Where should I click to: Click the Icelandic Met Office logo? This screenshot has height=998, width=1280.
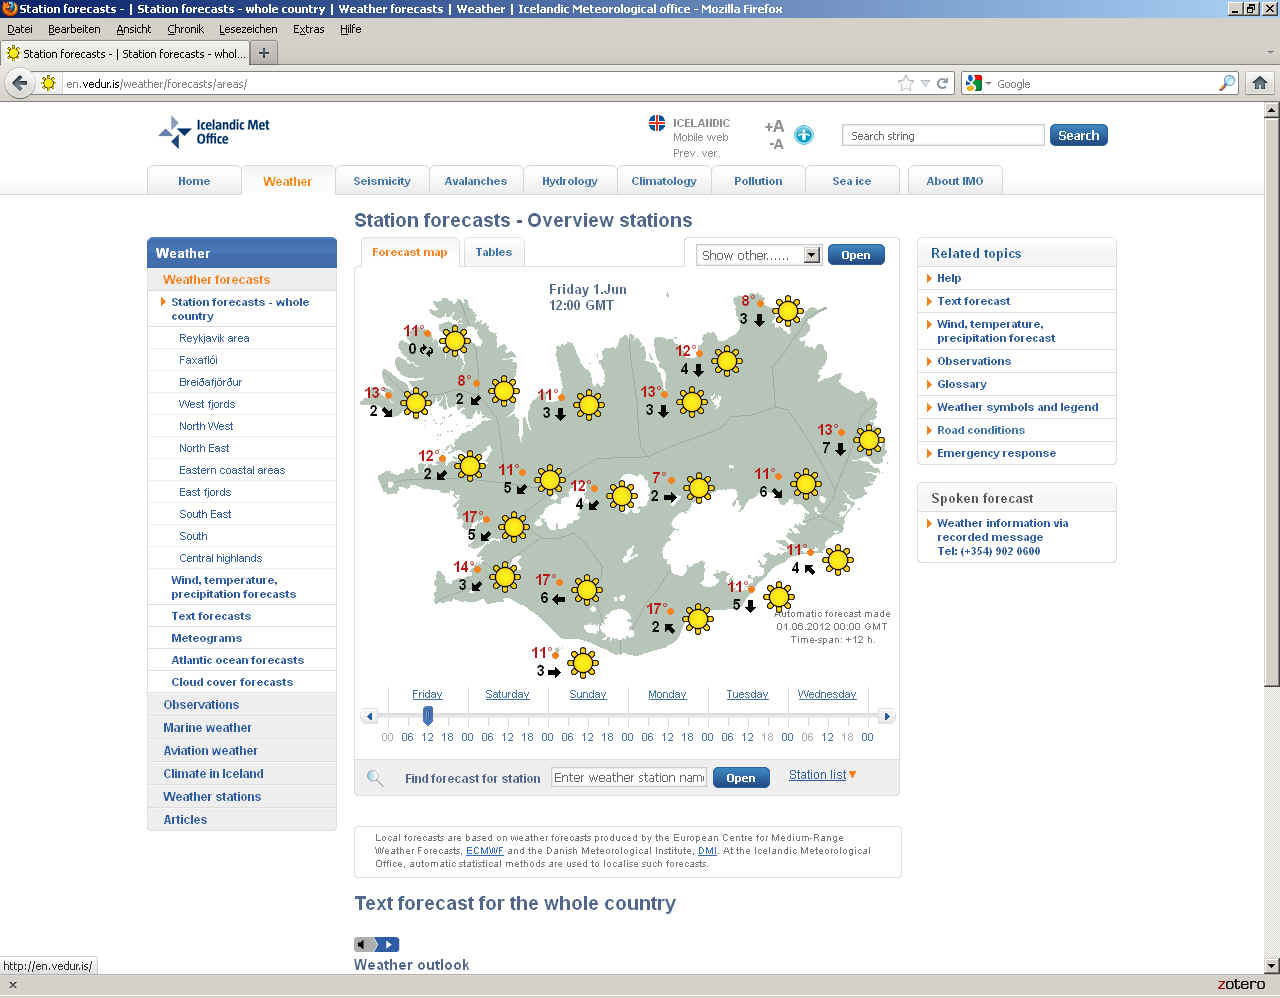pos(215,132)
